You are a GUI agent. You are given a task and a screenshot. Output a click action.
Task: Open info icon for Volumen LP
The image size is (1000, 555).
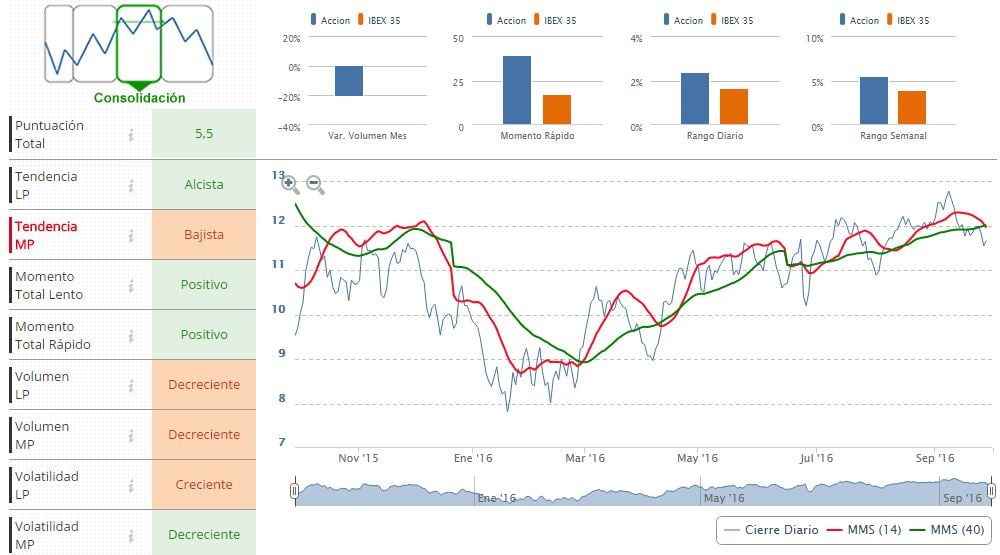click(130, 385)
